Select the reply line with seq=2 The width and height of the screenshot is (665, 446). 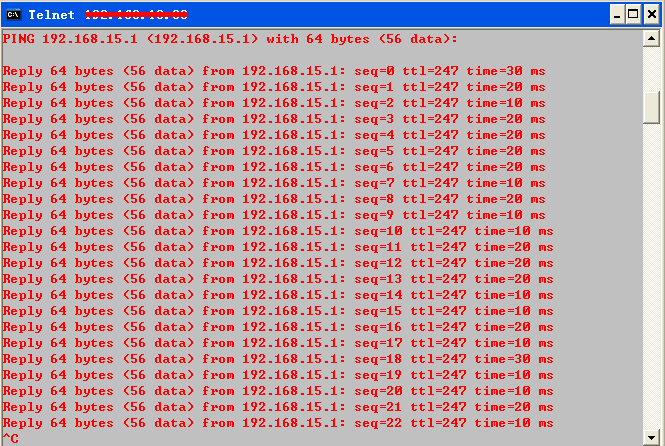click(274, 103)
